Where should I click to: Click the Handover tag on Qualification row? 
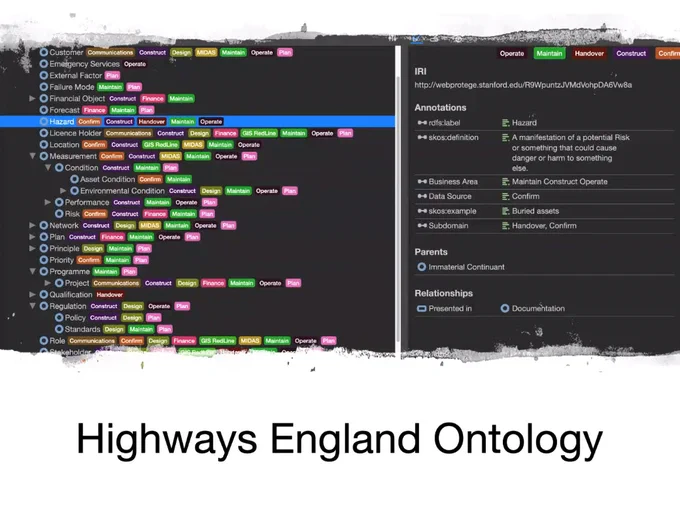(x=110, y=294)
